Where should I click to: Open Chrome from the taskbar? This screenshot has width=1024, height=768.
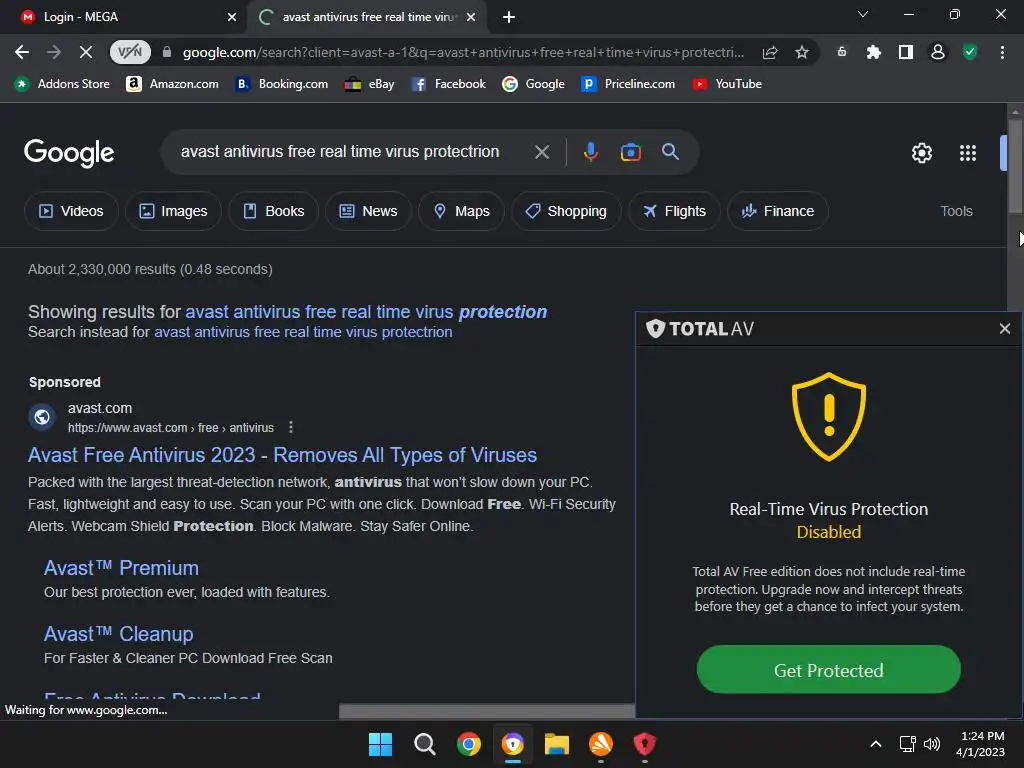click(469, 744)
